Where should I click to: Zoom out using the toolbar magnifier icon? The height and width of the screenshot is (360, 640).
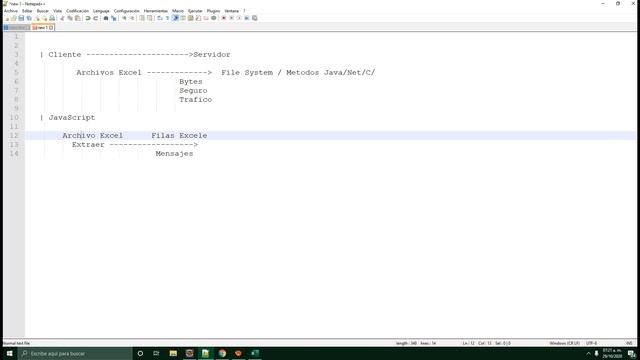click(132, 18)
